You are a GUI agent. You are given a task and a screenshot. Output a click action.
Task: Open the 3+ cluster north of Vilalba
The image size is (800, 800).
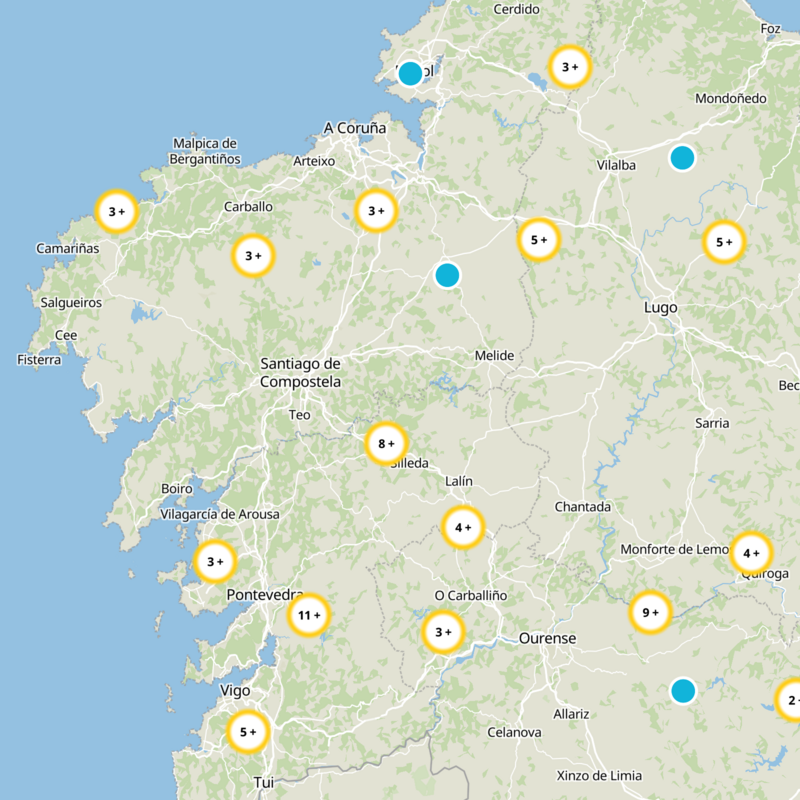[570, 67]
